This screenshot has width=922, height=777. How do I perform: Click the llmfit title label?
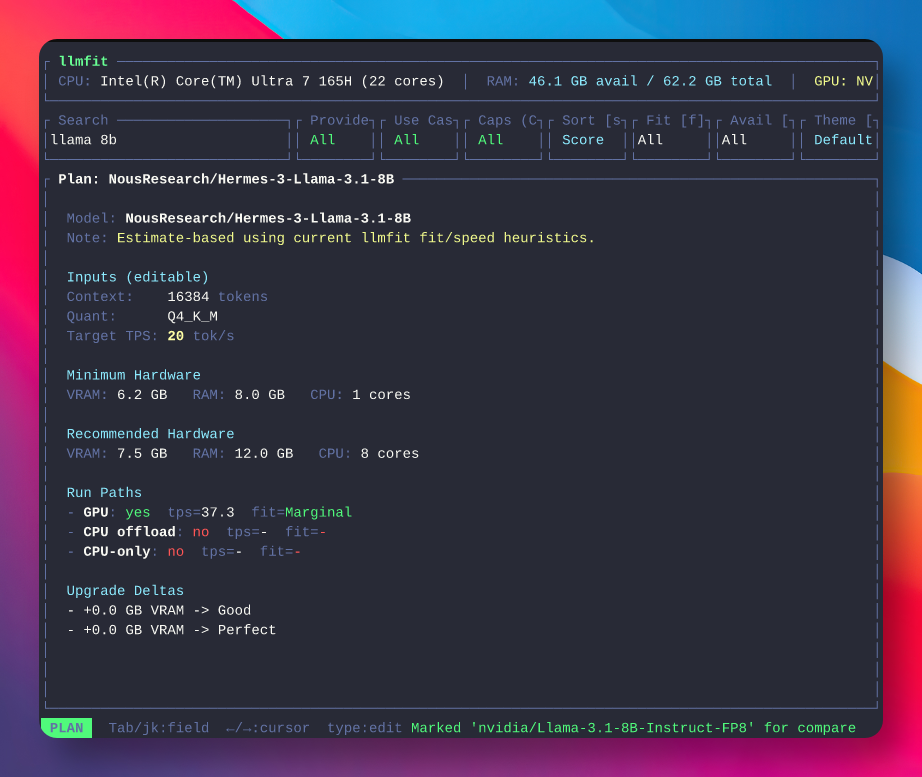[x=83, y=62]
